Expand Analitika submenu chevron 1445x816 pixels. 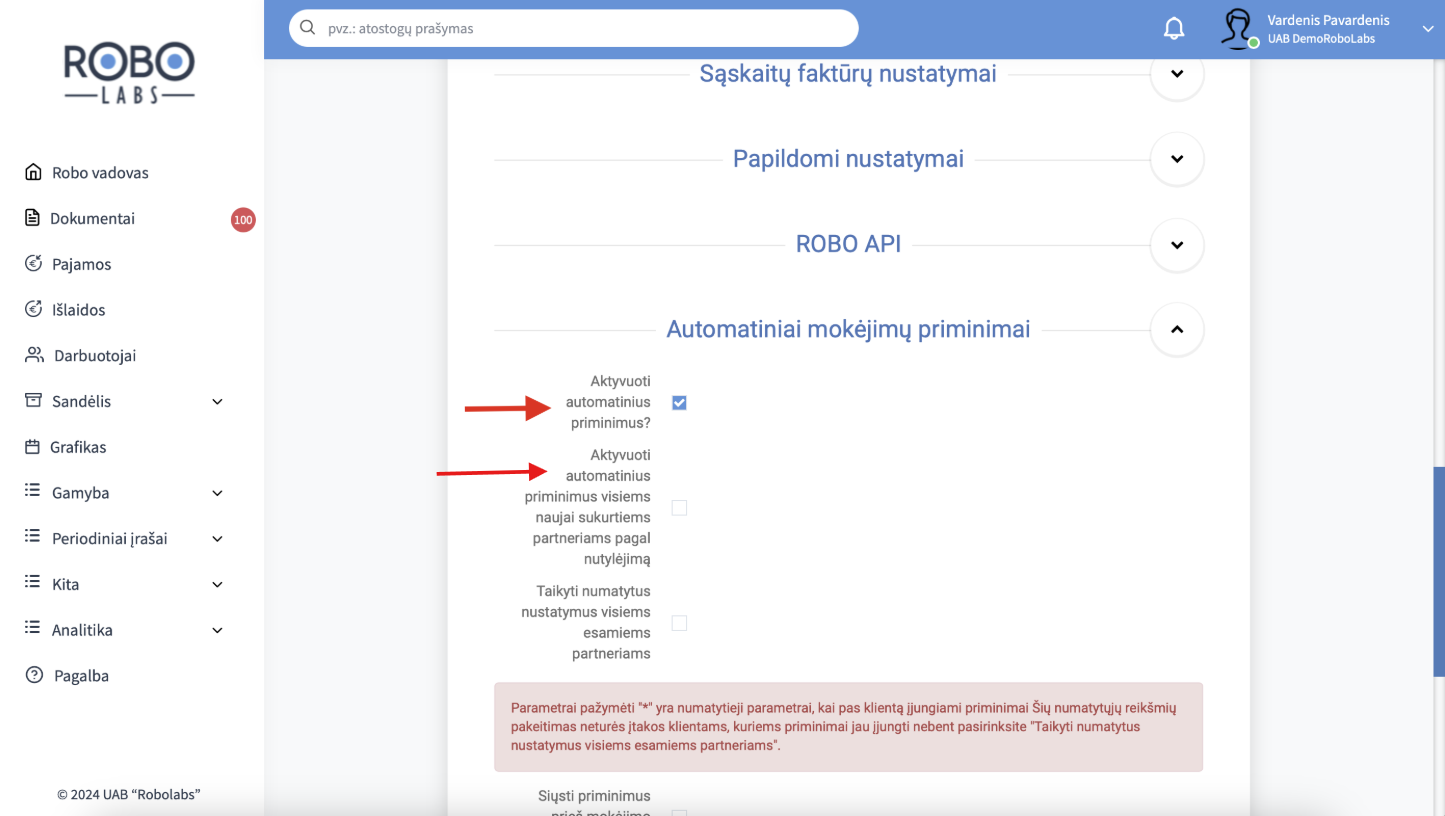tap(218, 631)
